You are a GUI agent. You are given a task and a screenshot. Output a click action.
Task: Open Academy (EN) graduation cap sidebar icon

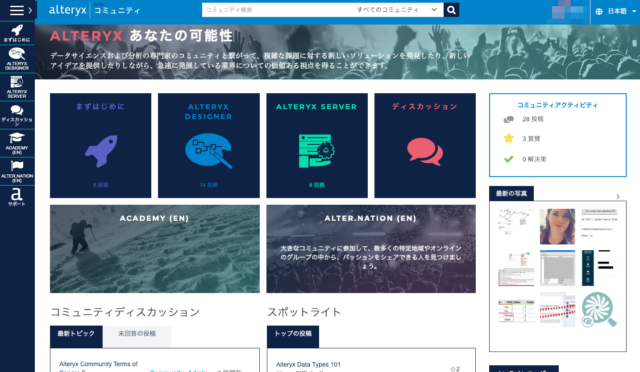(17, 143)
